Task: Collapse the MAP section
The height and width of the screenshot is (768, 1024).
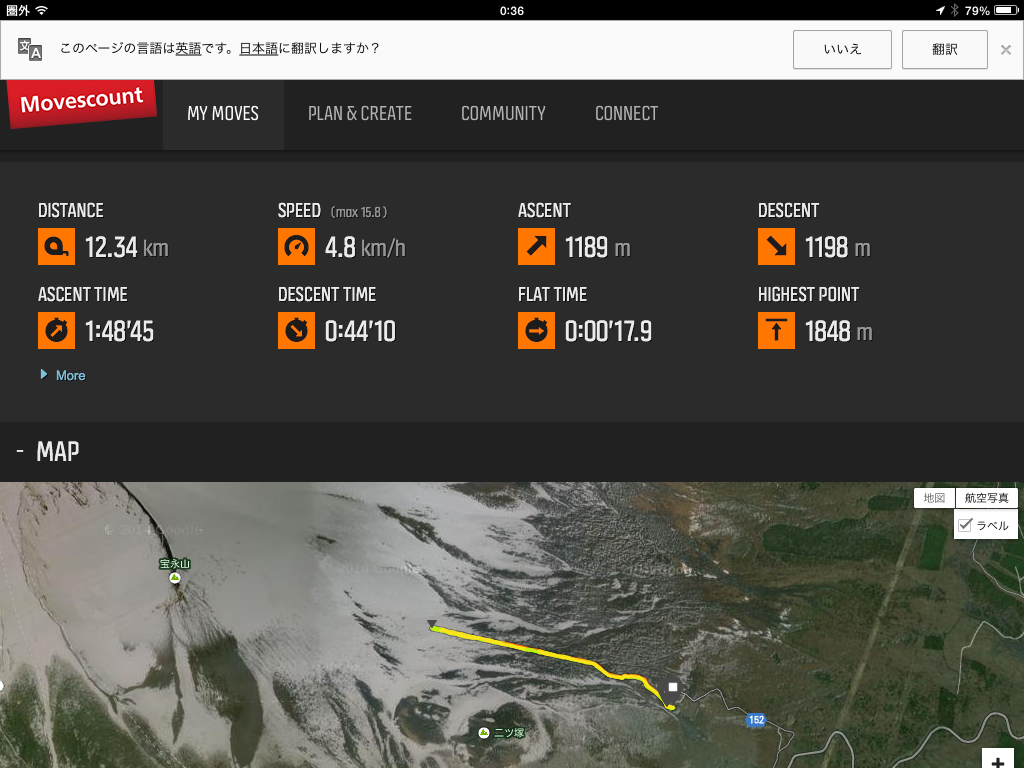Action: click(20, 452)
